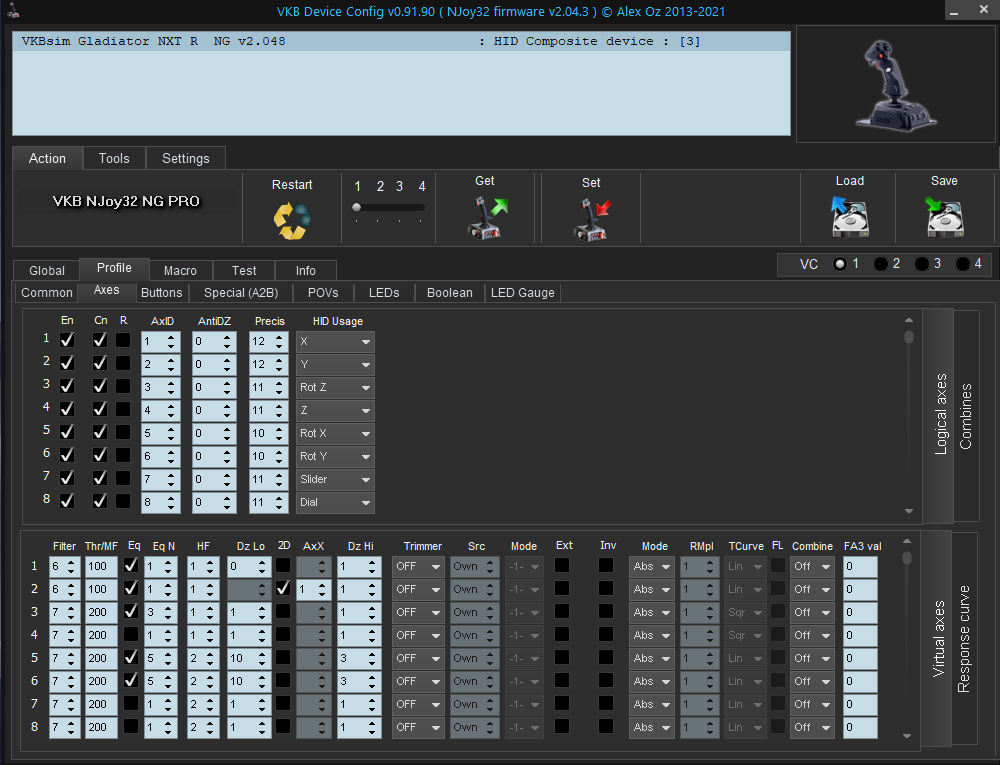1000x765 pixels.
Task: Switch to the Buttons tab
Action: (x=162, y=293)
